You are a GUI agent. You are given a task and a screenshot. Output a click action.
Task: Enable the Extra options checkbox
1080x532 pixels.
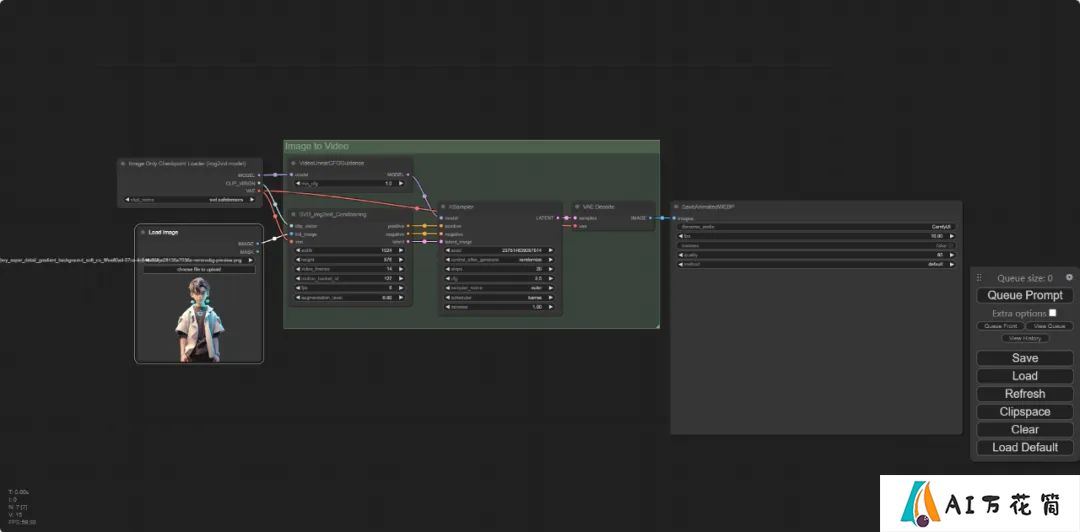(1052, 313)
